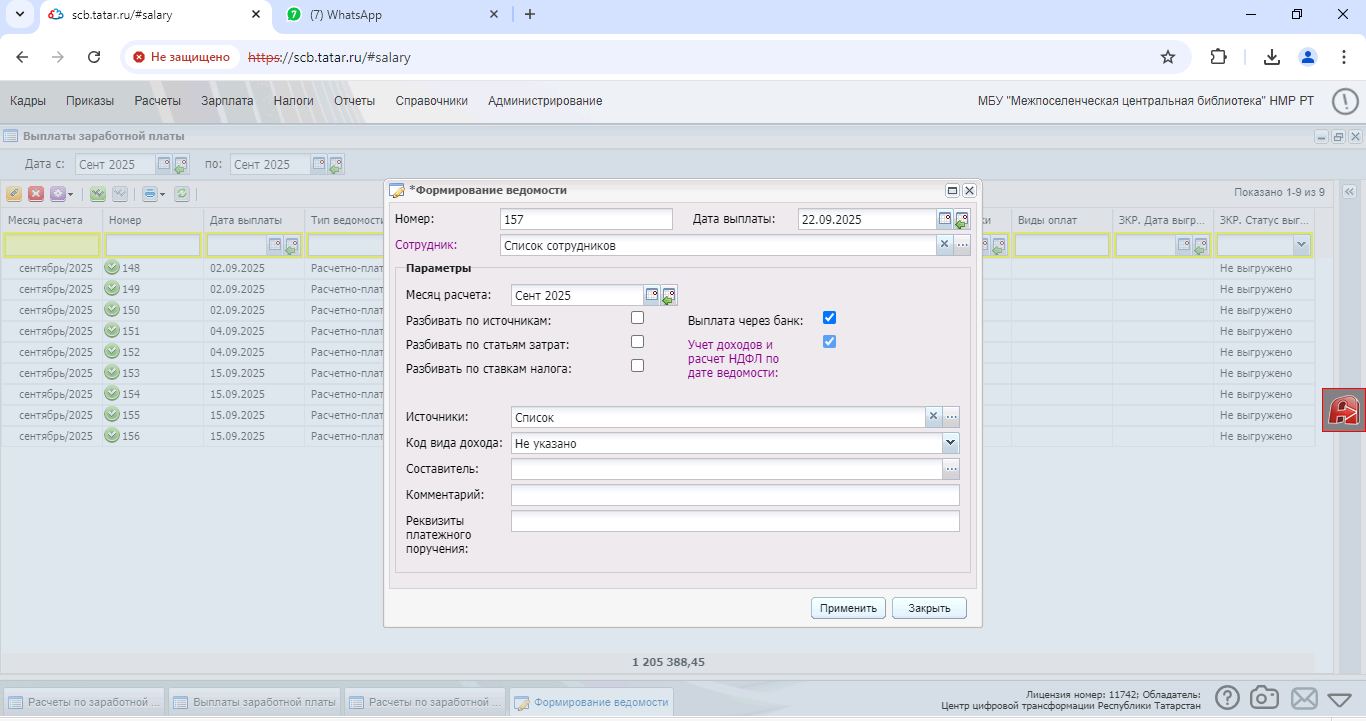The image size is (1366, 721).
Task: Click the purple gear actions icon
Action: [58, 194]
